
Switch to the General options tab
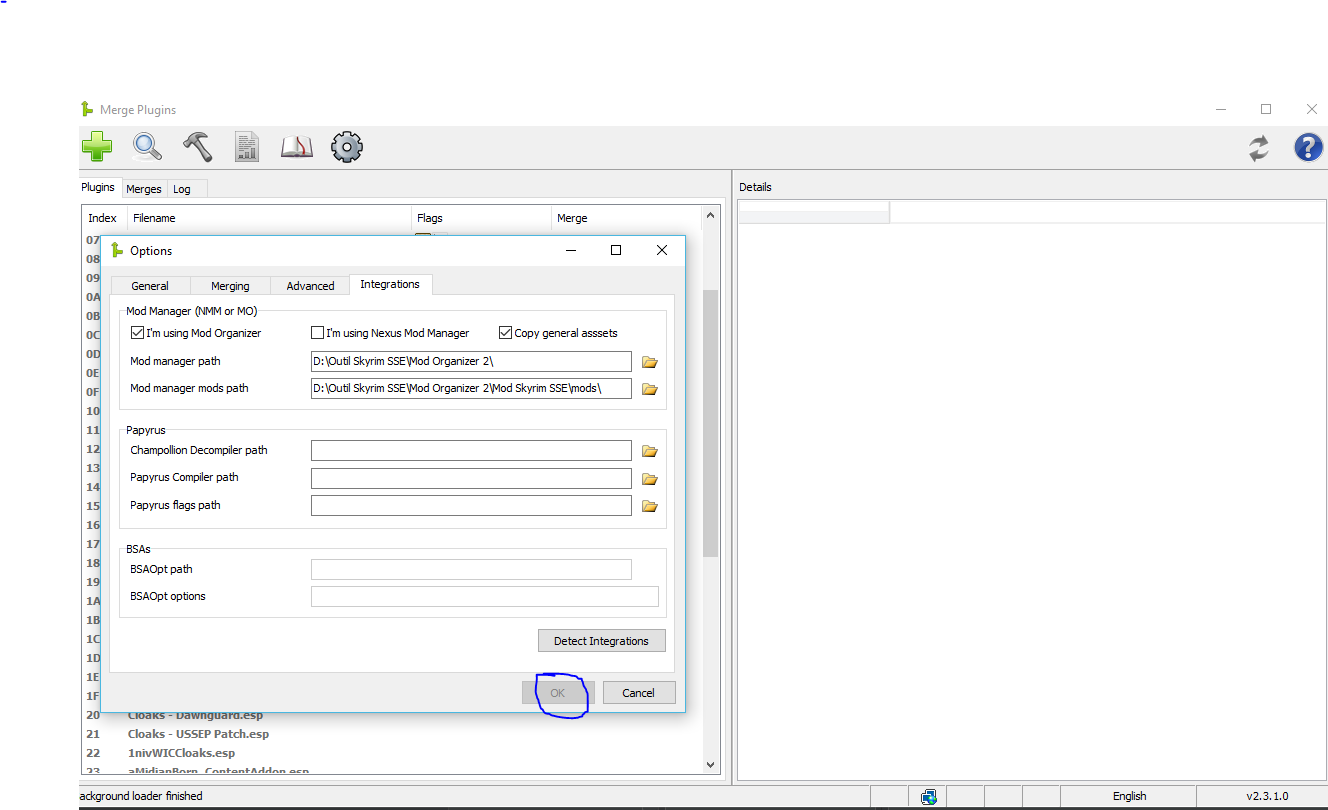[150, 286]
